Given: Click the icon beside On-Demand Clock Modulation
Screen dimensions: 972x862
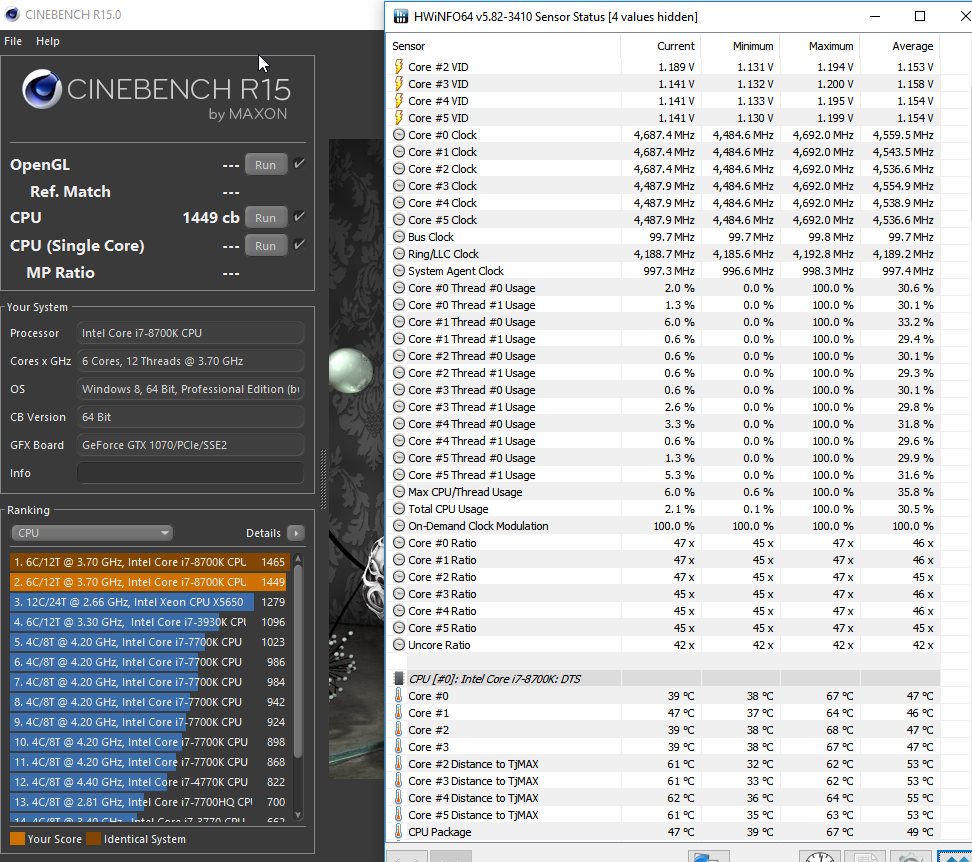Looking at the screenshot, I should [x=399, y=526].
